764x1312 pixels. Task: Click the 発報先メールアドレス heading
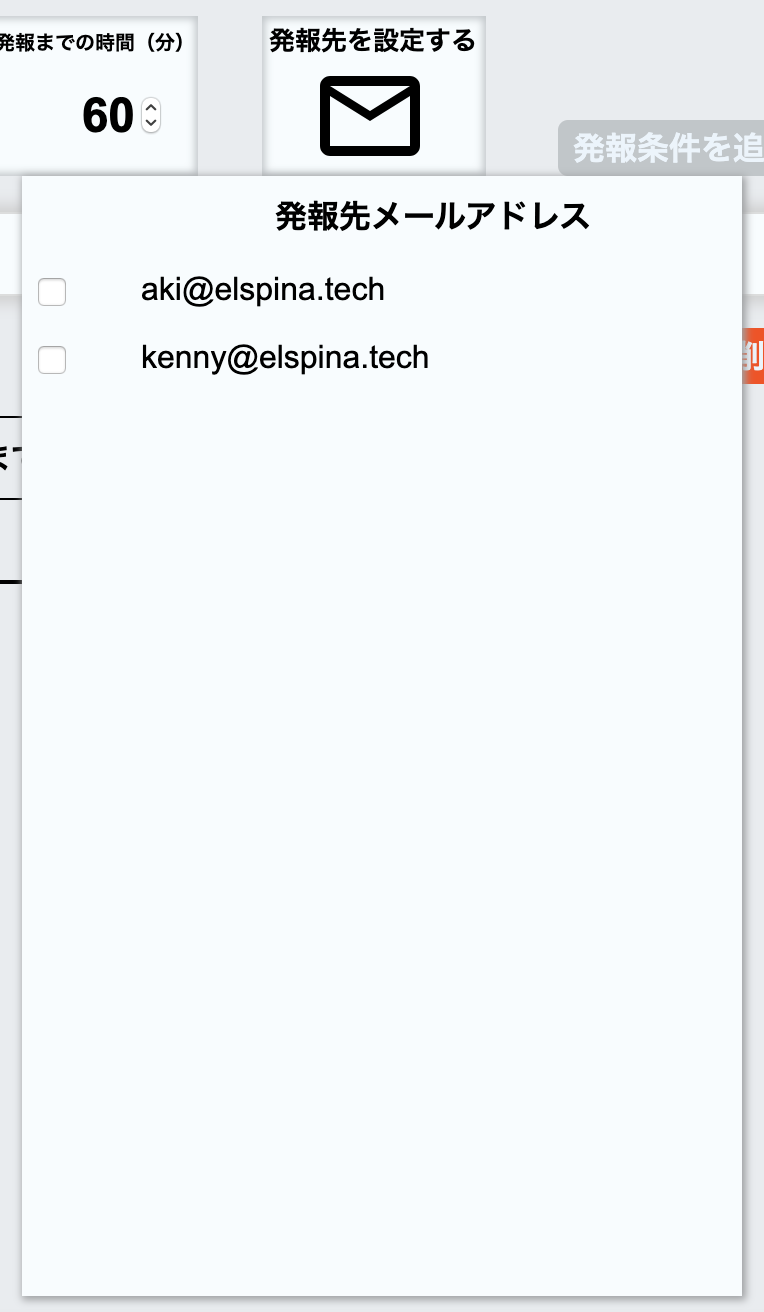432,216
